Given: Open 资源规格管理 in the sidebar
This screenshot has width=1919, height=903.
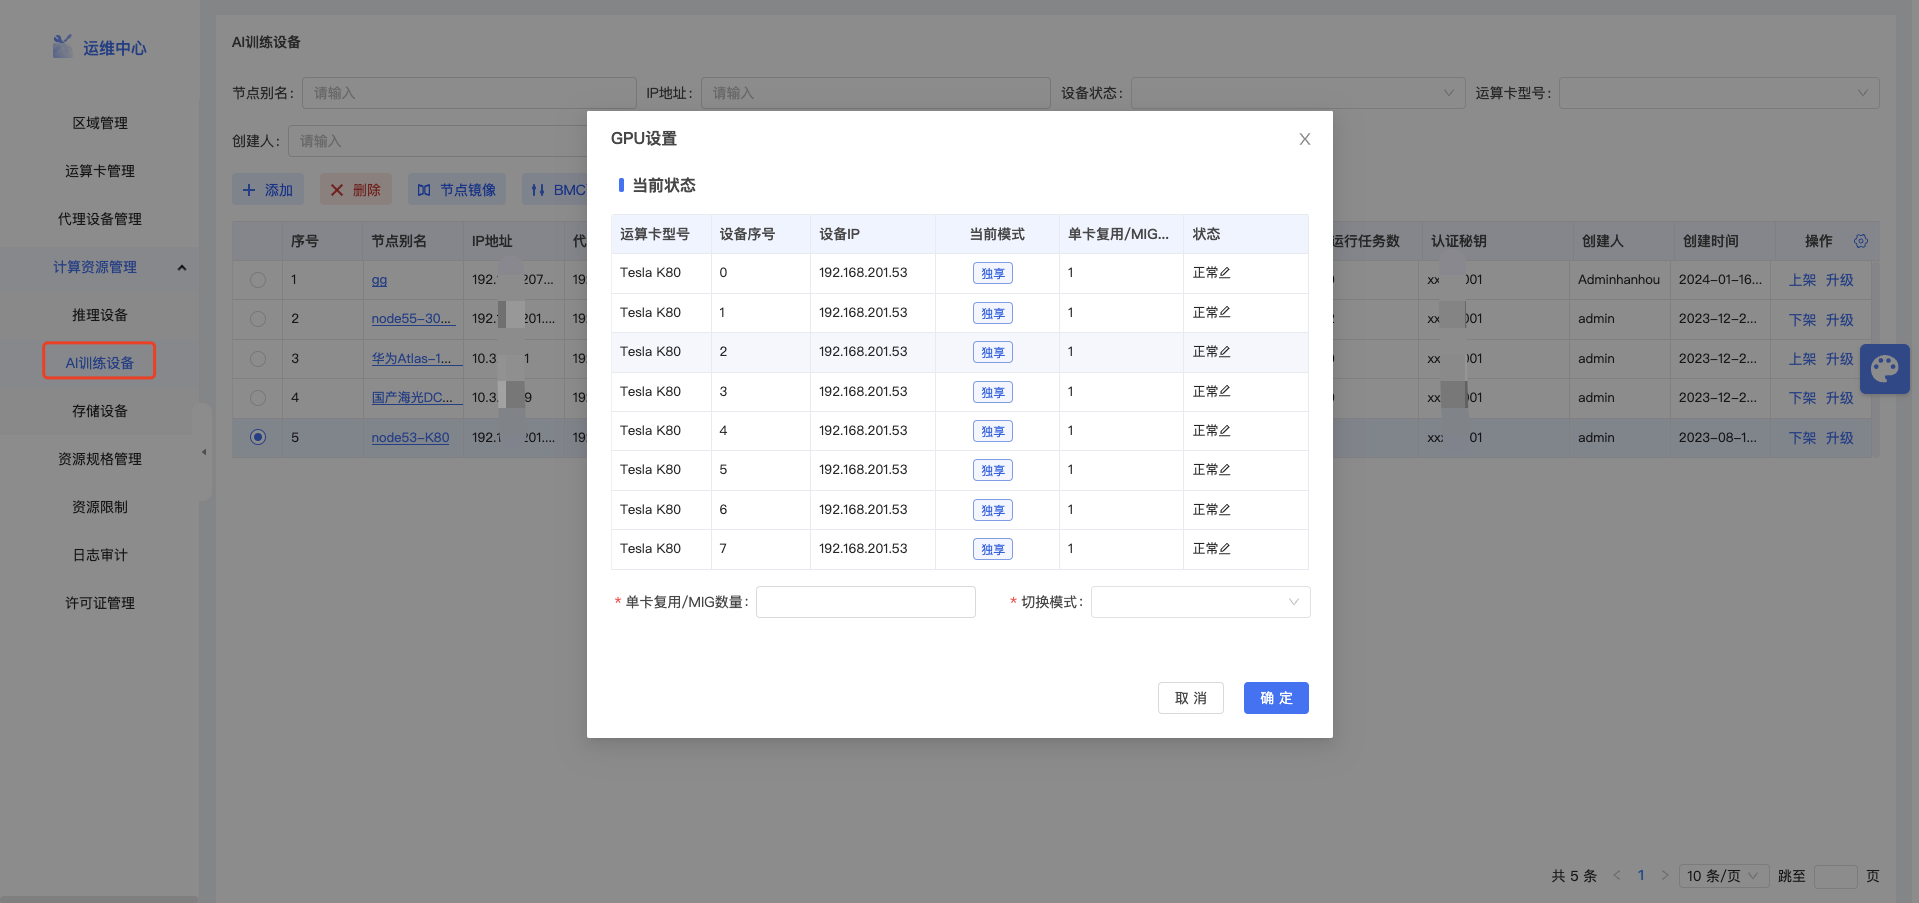Looking at the screenshot, I should tap(100, 459).
